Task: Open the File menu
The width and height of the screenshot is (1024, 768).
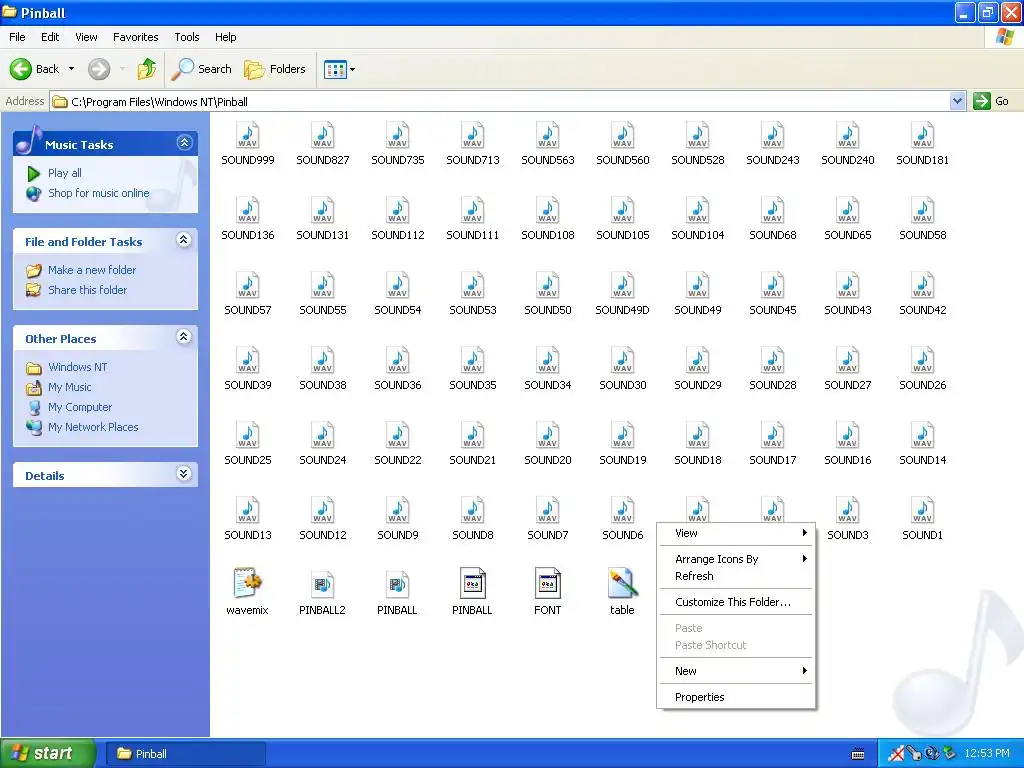Action: click(18, 37)
